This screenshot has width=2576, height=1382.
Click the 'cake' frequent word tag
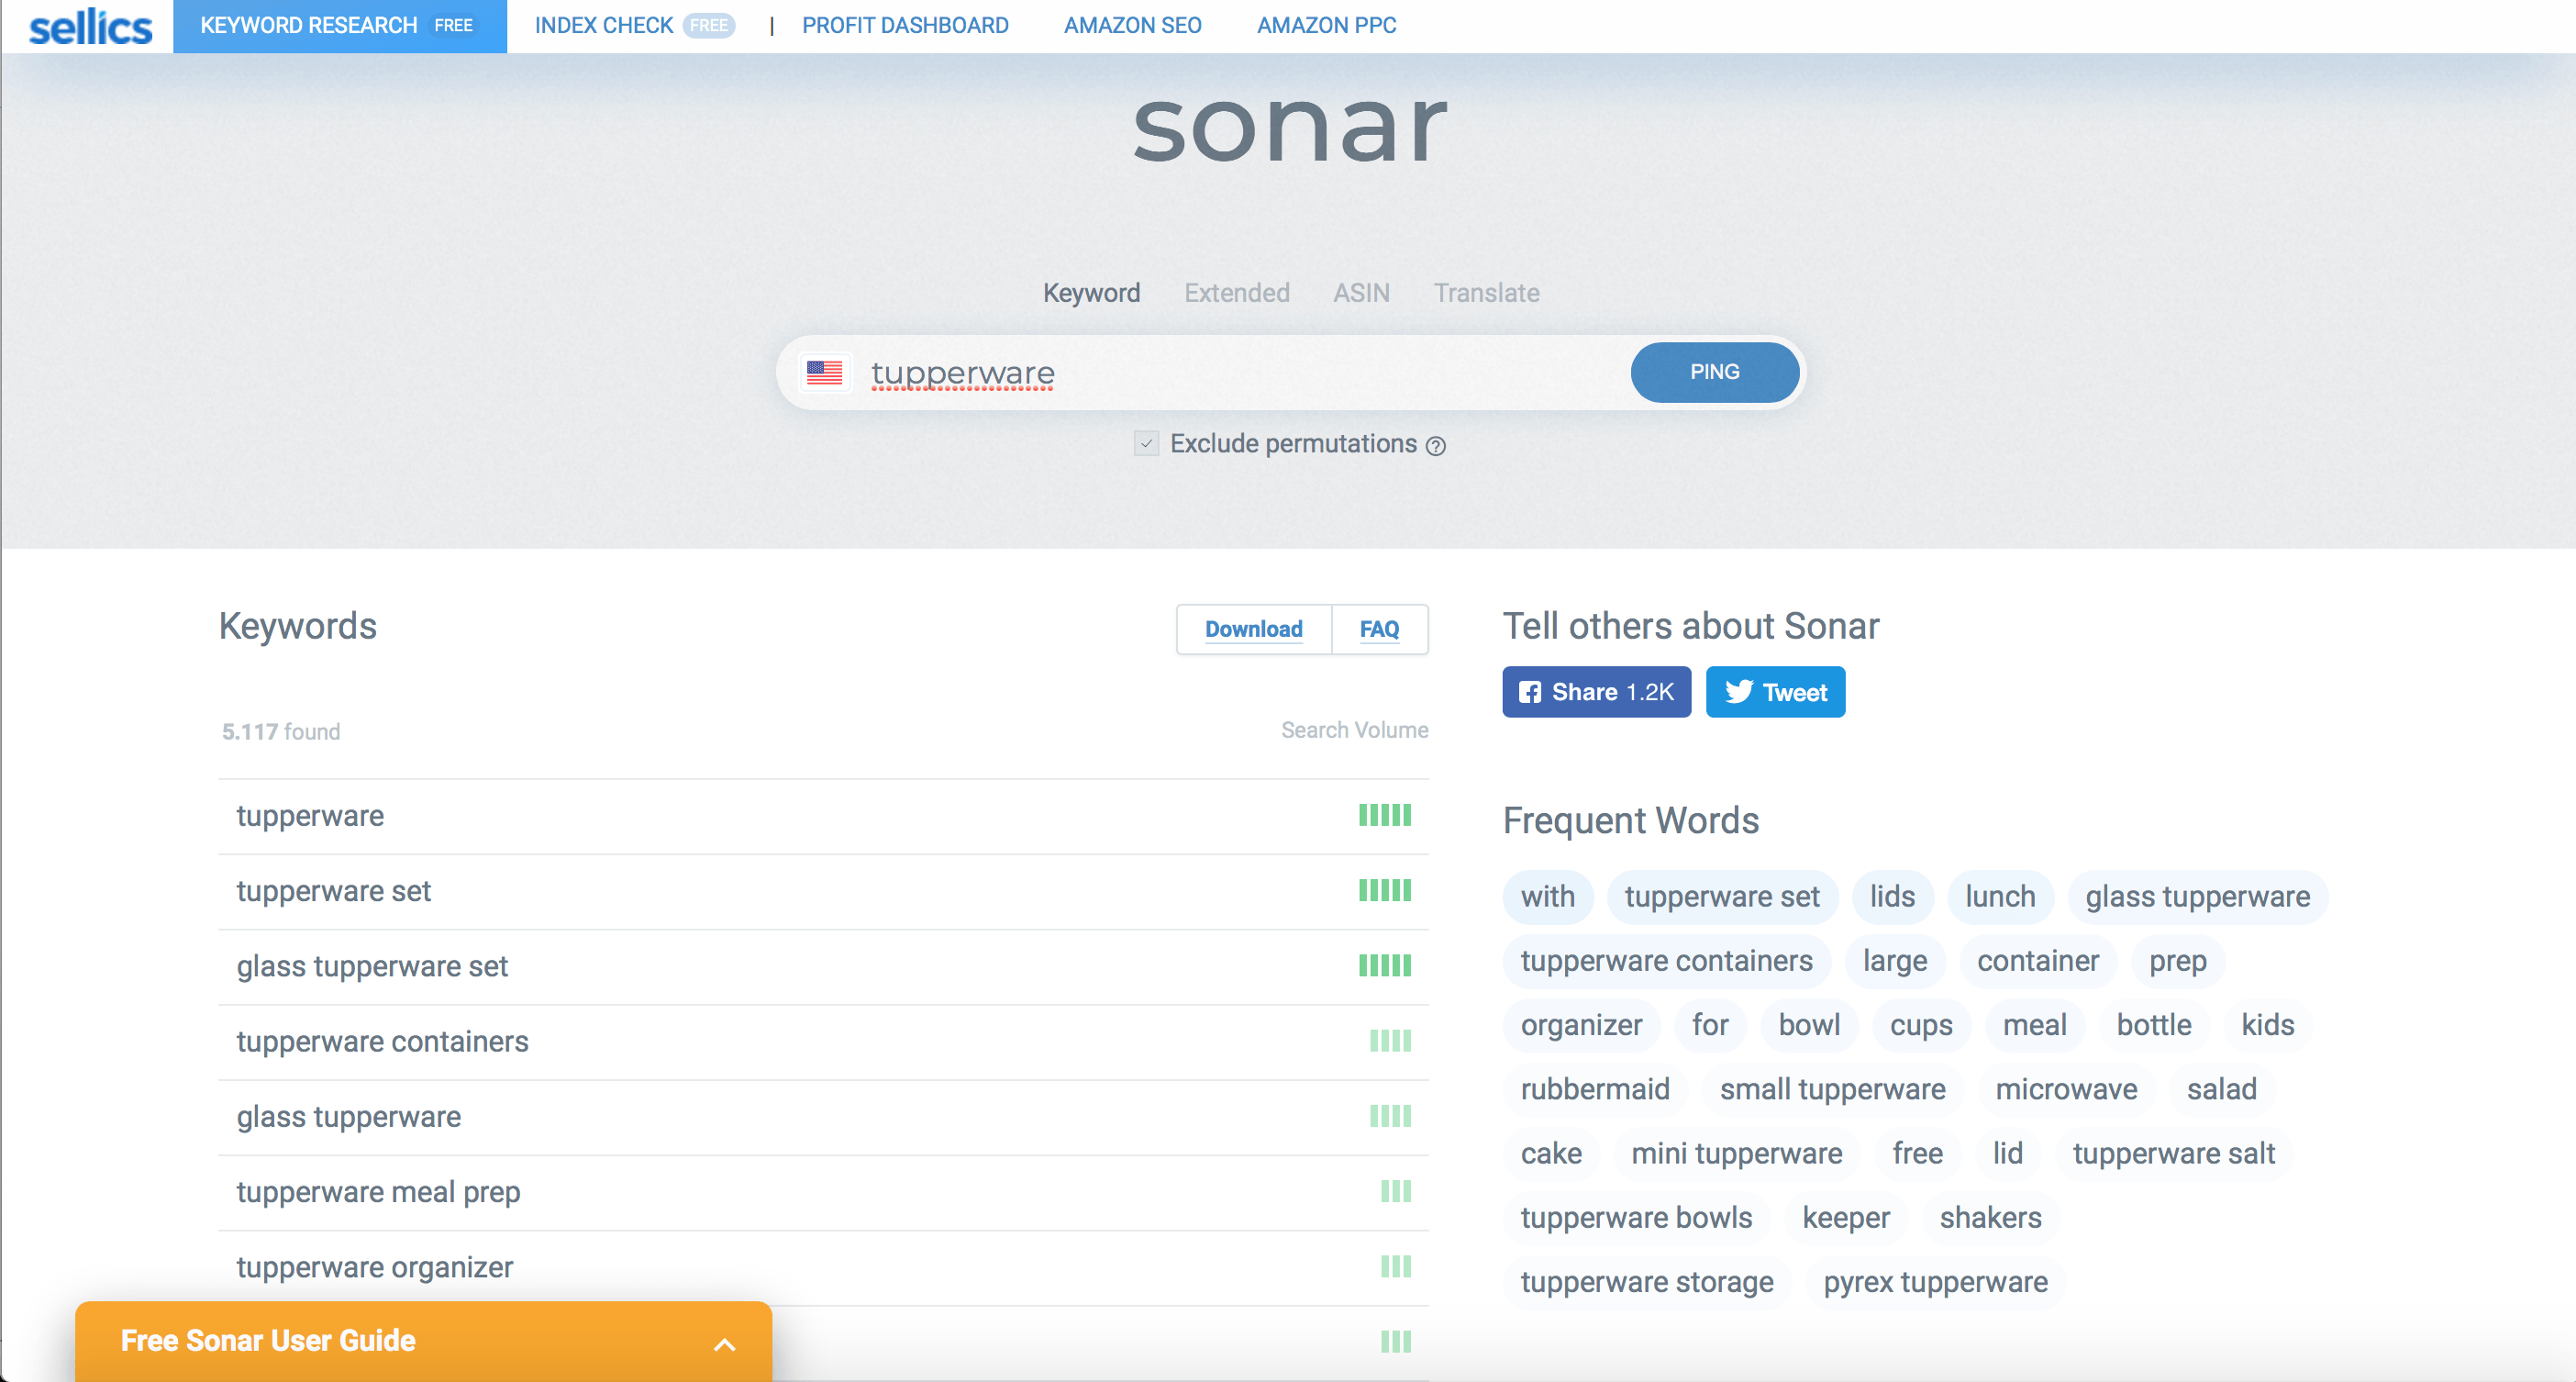tap(1550, 1153)
